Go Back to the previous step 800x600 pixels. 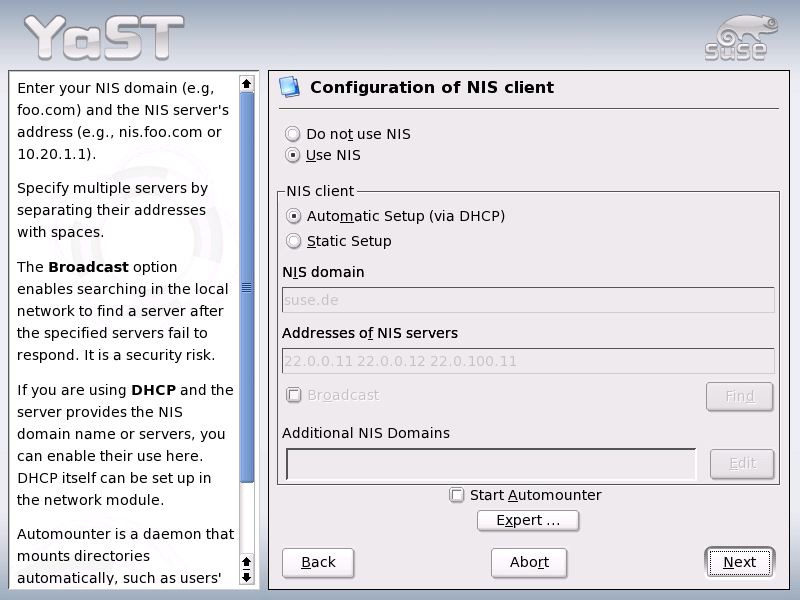pos(317,562)
